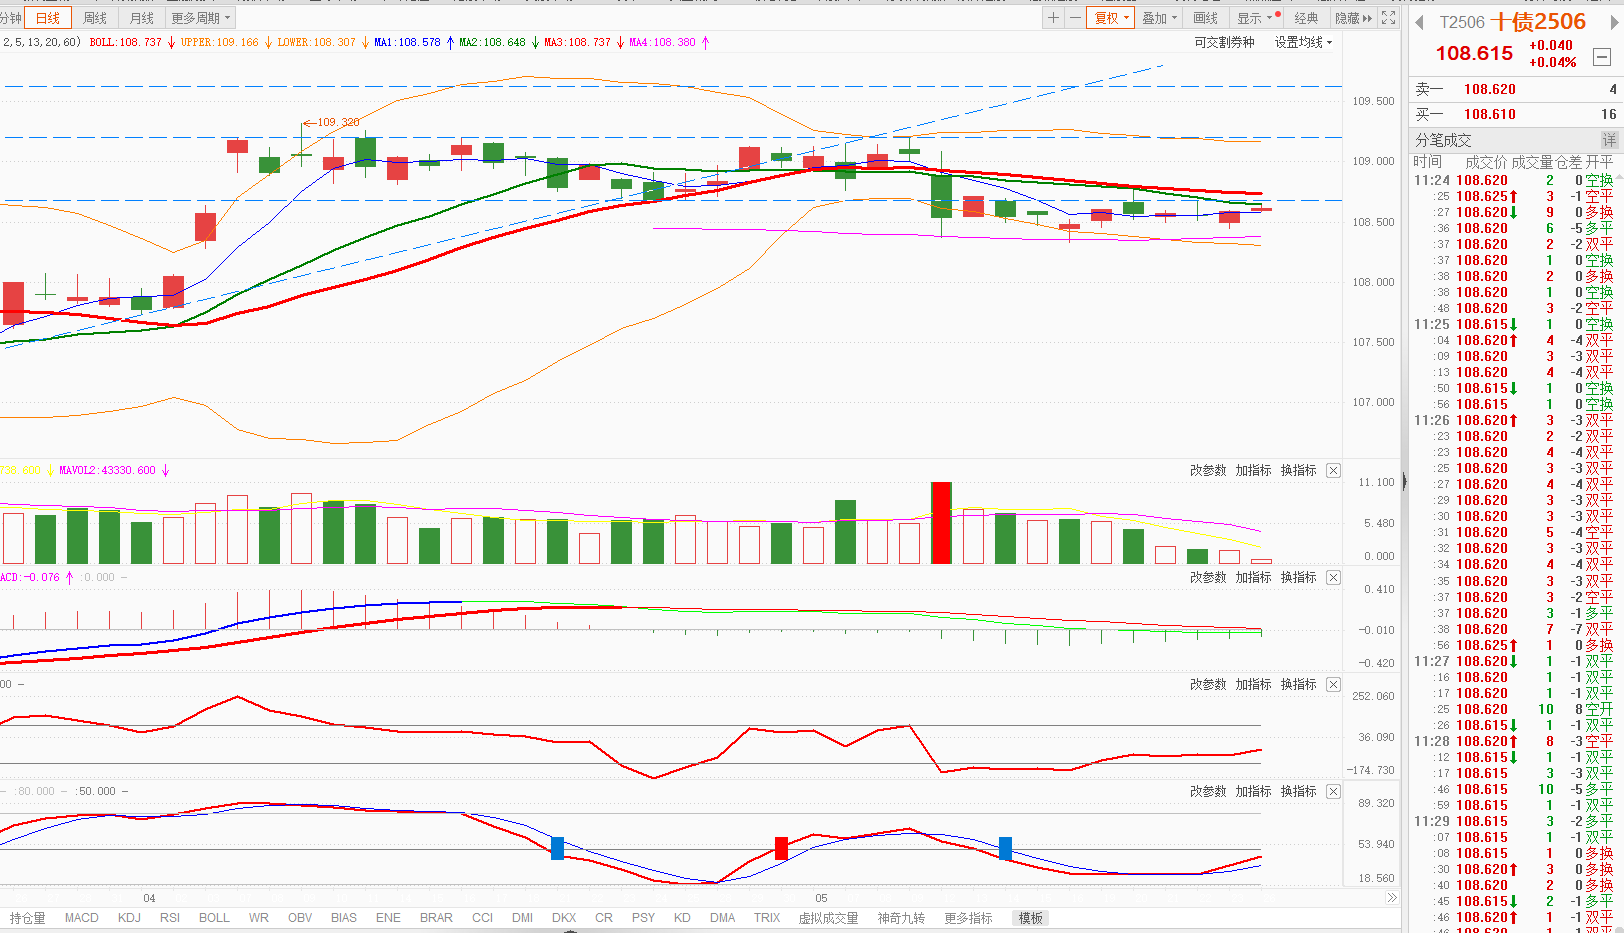Open 模板 template button

click(1031, 918)
